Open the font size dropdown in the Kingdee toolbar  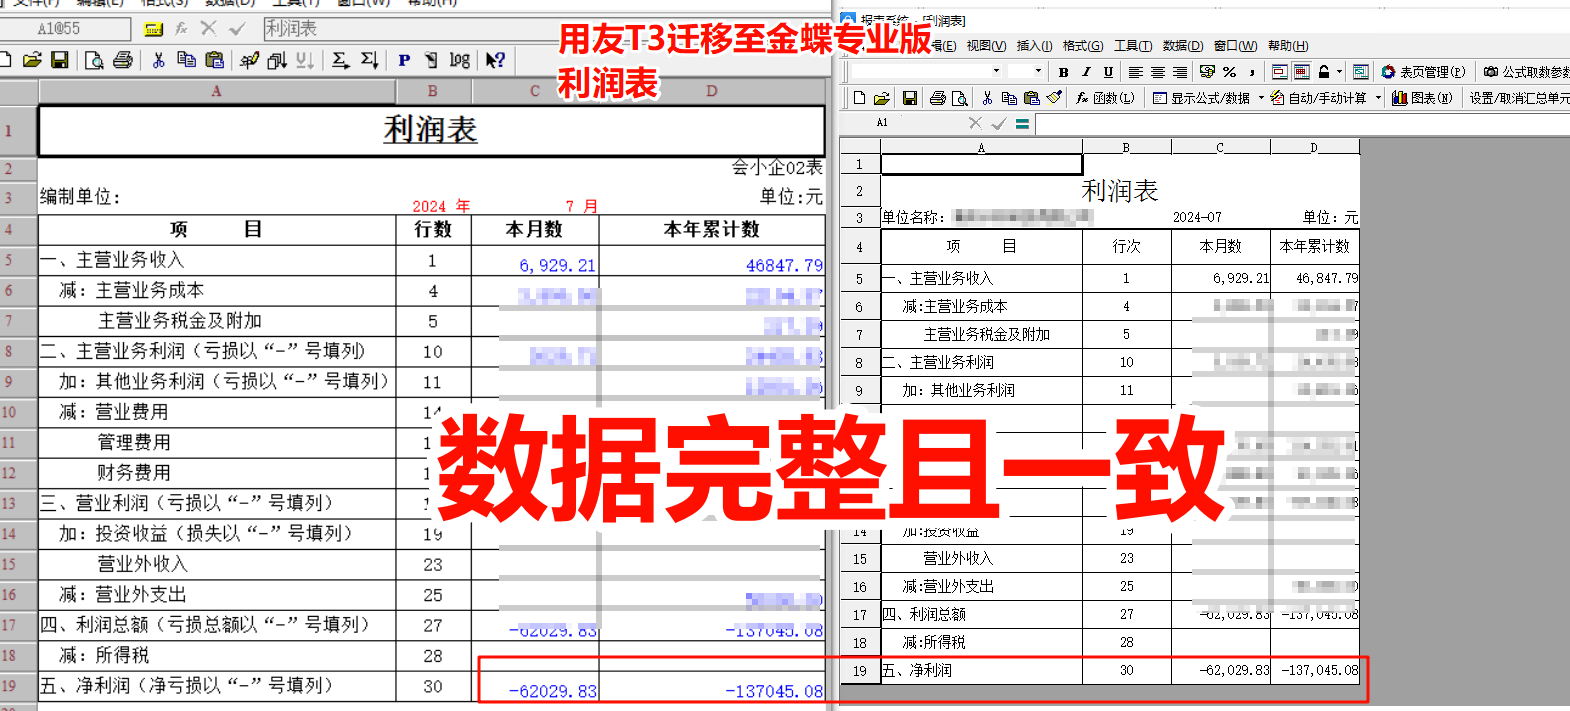pos(1038,71)
